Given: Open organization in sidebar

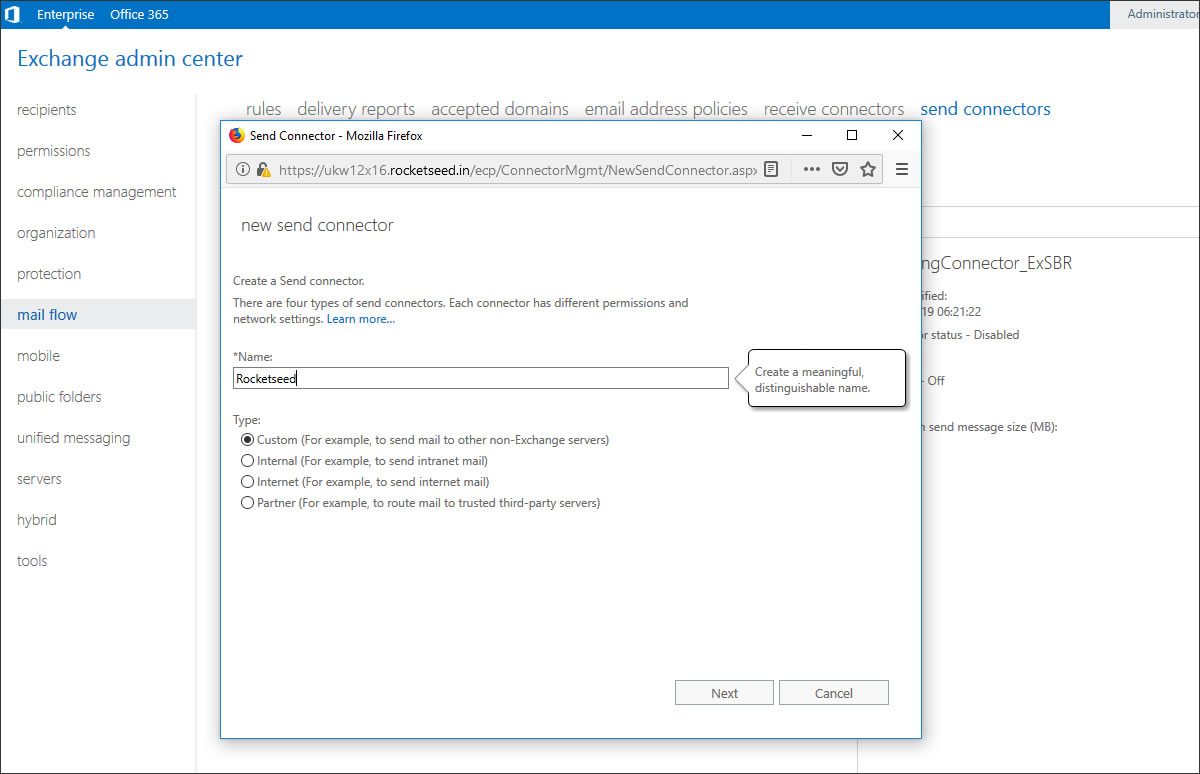Looking at the screenshot, I should [56, 233].
